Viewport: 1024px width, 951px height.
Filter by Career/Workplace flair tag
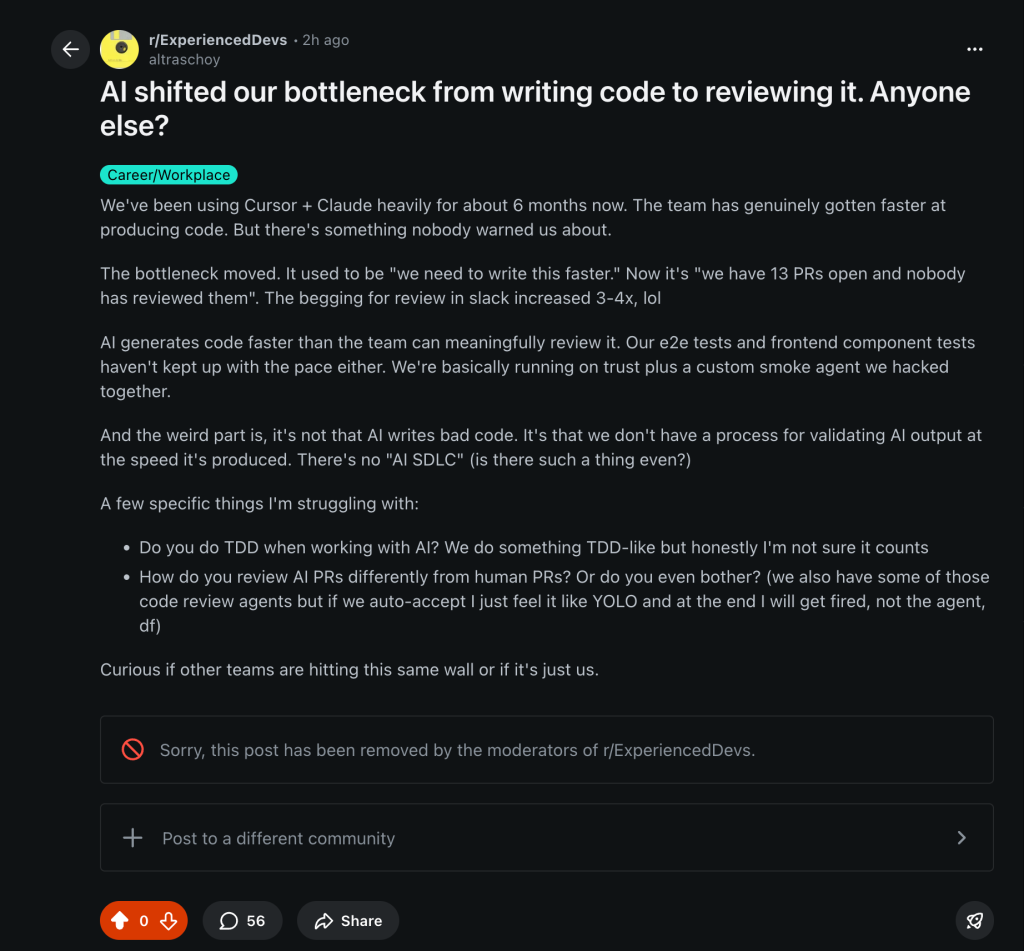coord(169,175)
